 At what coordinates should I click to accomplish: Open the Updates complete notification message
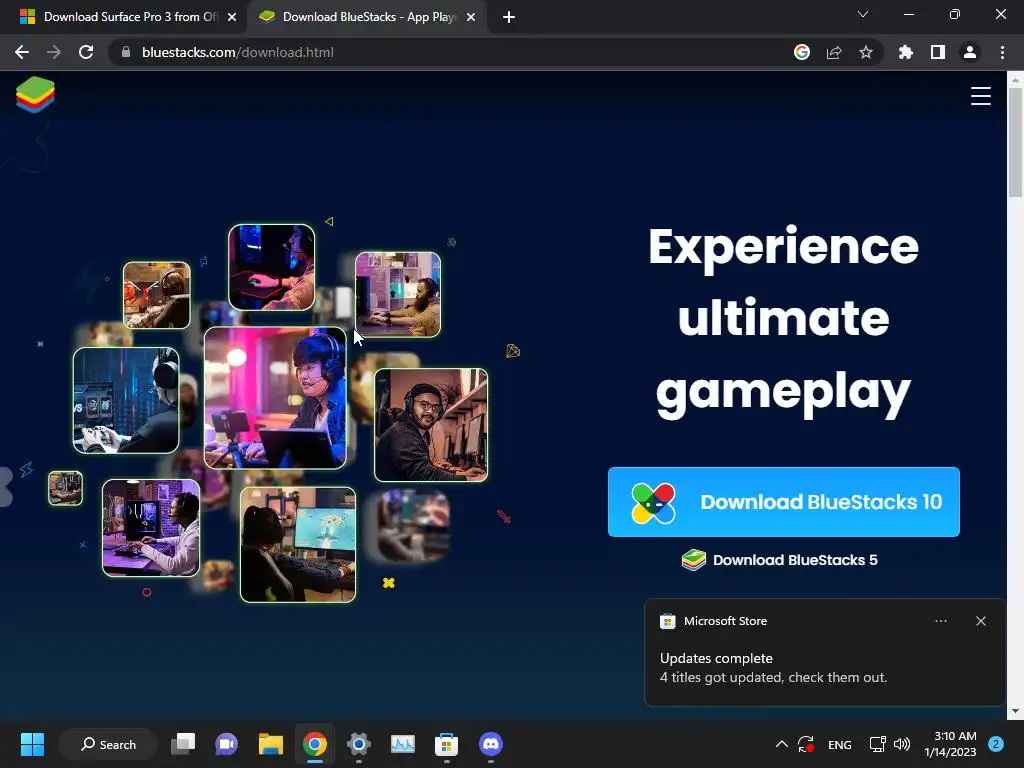pyautogui.click(x=773, y=667)
